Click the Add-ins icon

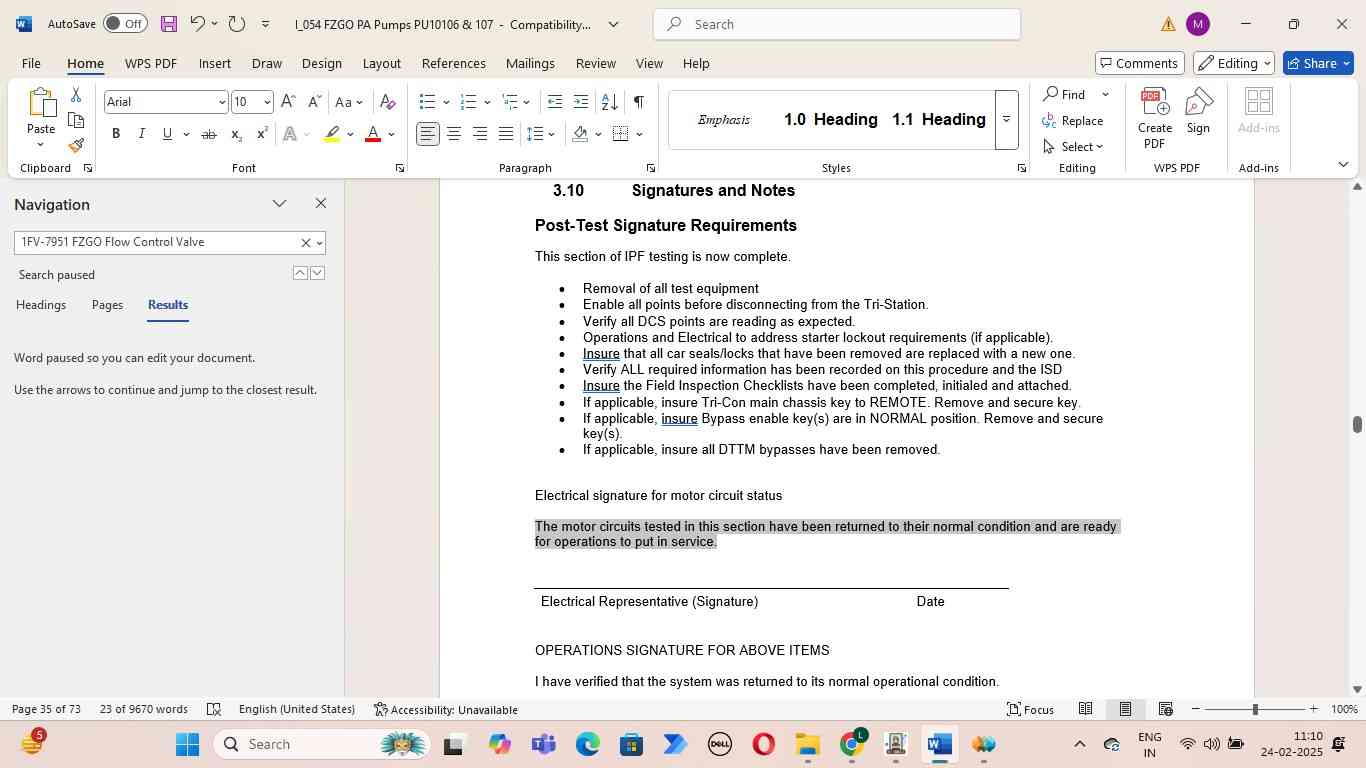click(x=1258, y=110)
